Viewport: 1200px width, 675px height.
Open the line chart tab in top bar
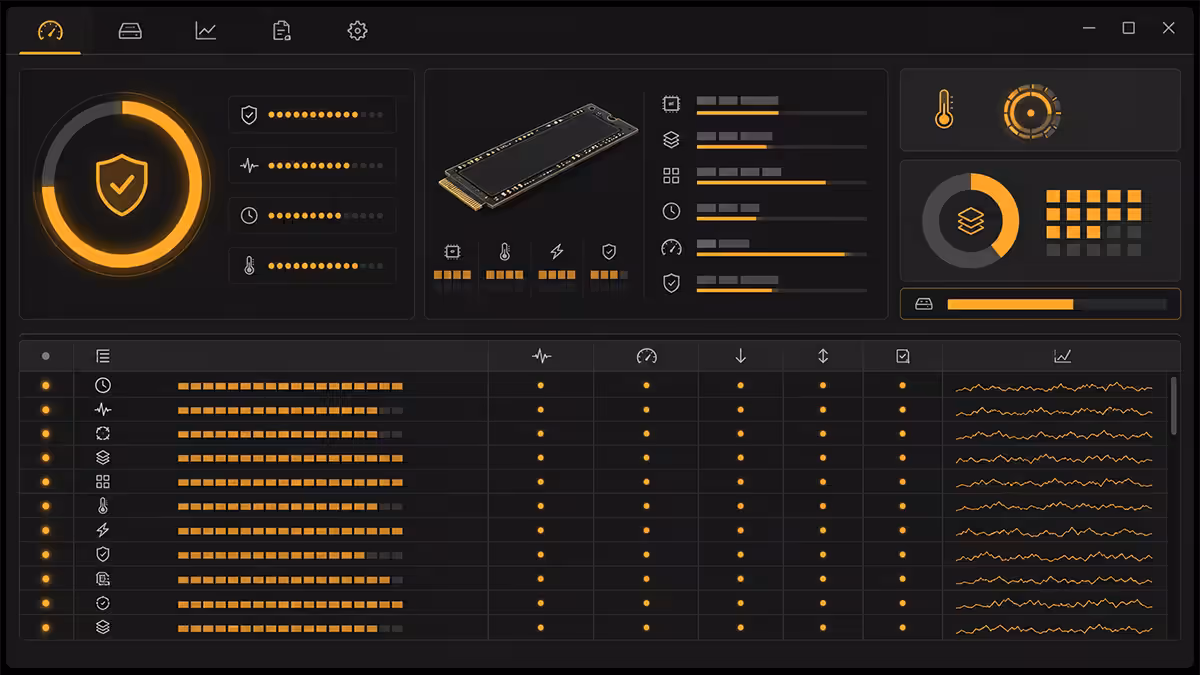206,31
